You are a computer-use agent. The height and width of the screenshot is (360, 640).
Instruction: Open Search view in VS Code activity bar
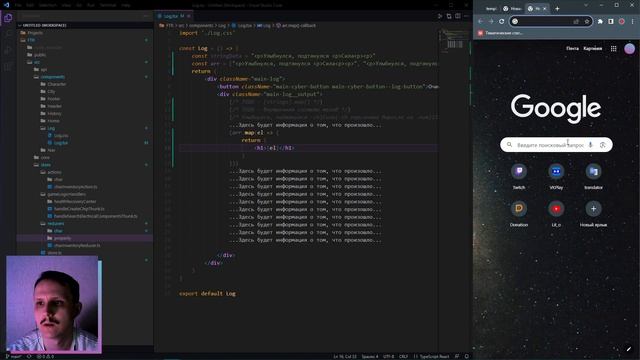[8, 34]
